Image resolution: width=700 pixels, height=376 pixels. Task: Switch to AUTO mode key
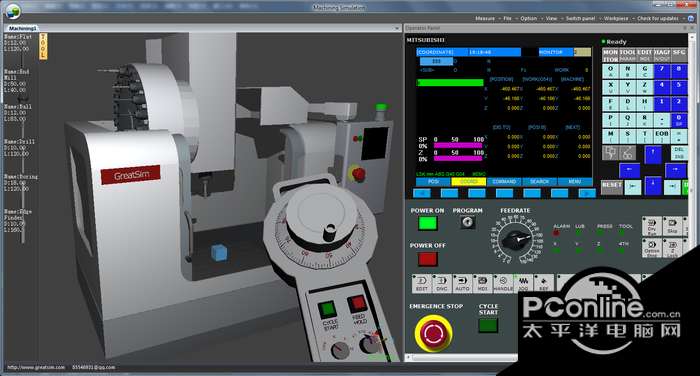tap(462, 284)
